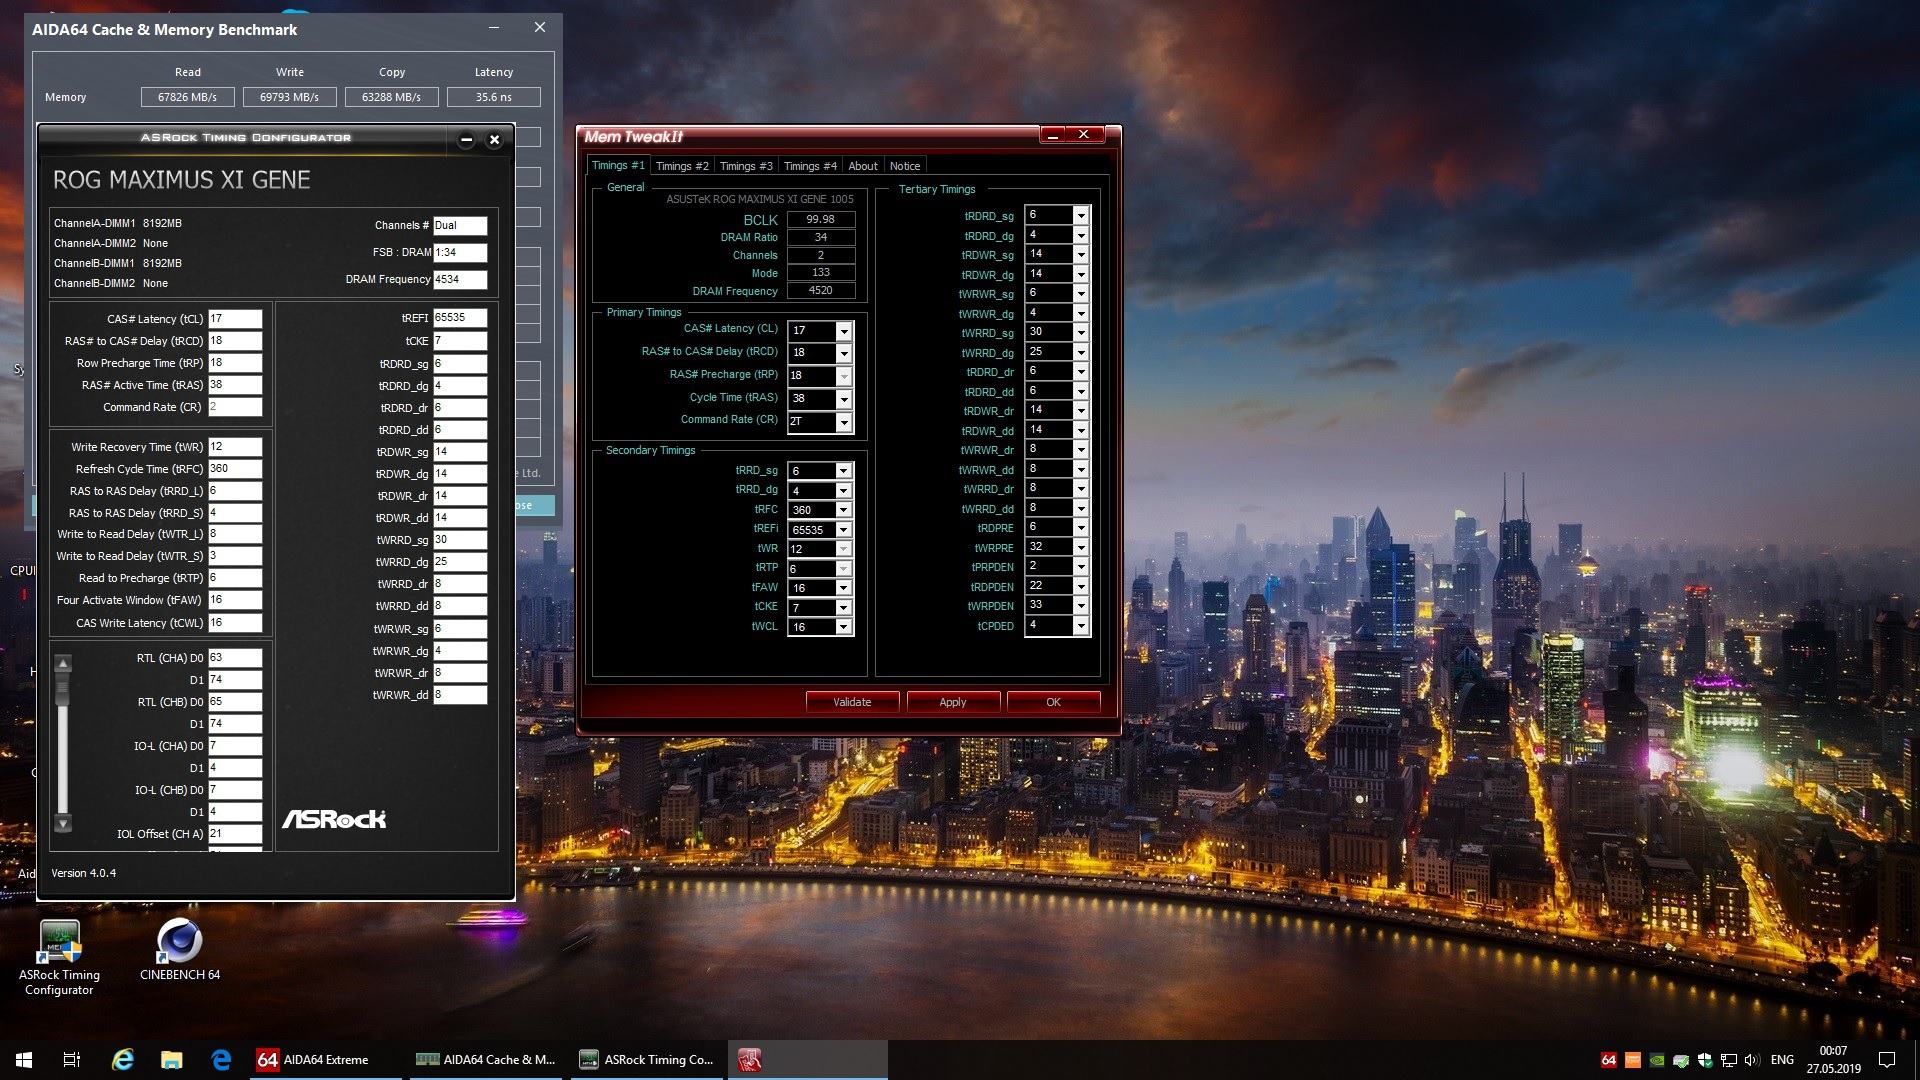Open Safely Remove Hardware tray icon
Viewport: 1920px width, 1080px height.
coord(1681,1060)
